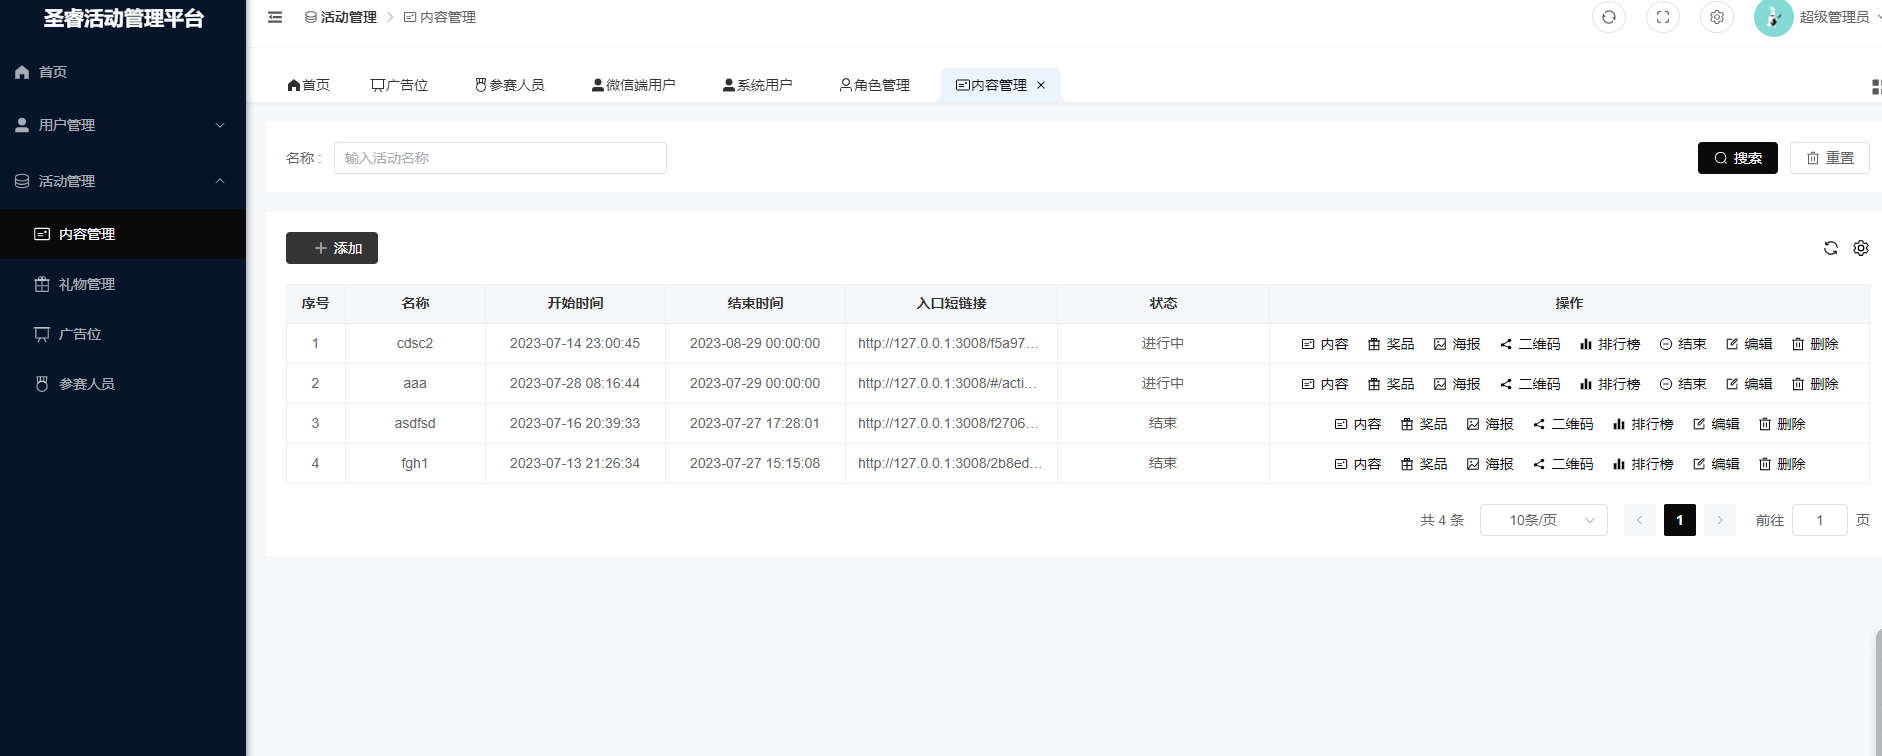Open the tab grid menu icon at right edge

coord(1876,87)
